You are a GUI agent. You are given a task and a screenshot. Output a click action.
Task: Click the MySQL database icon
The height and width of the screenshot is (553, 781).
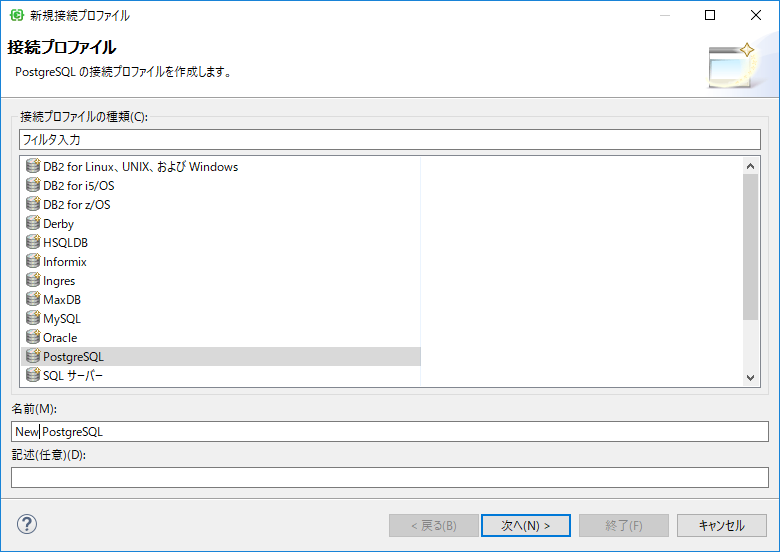[33, 318]
